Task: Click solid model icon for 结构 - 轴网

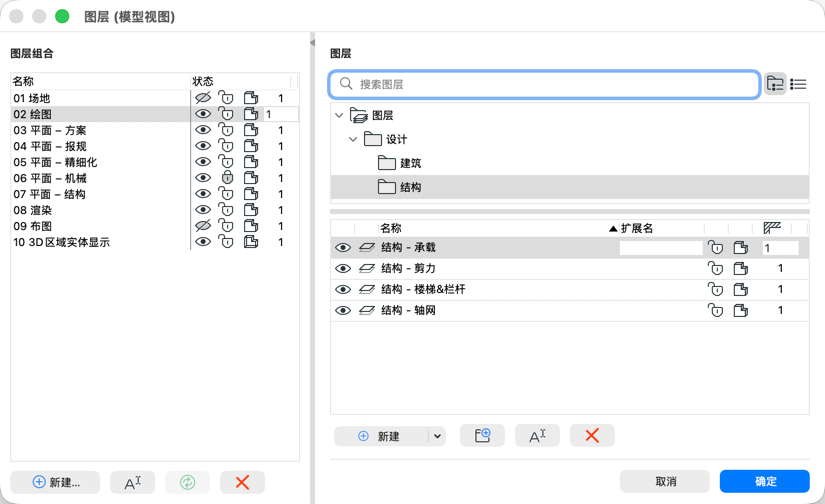Action: pos(741,310)
